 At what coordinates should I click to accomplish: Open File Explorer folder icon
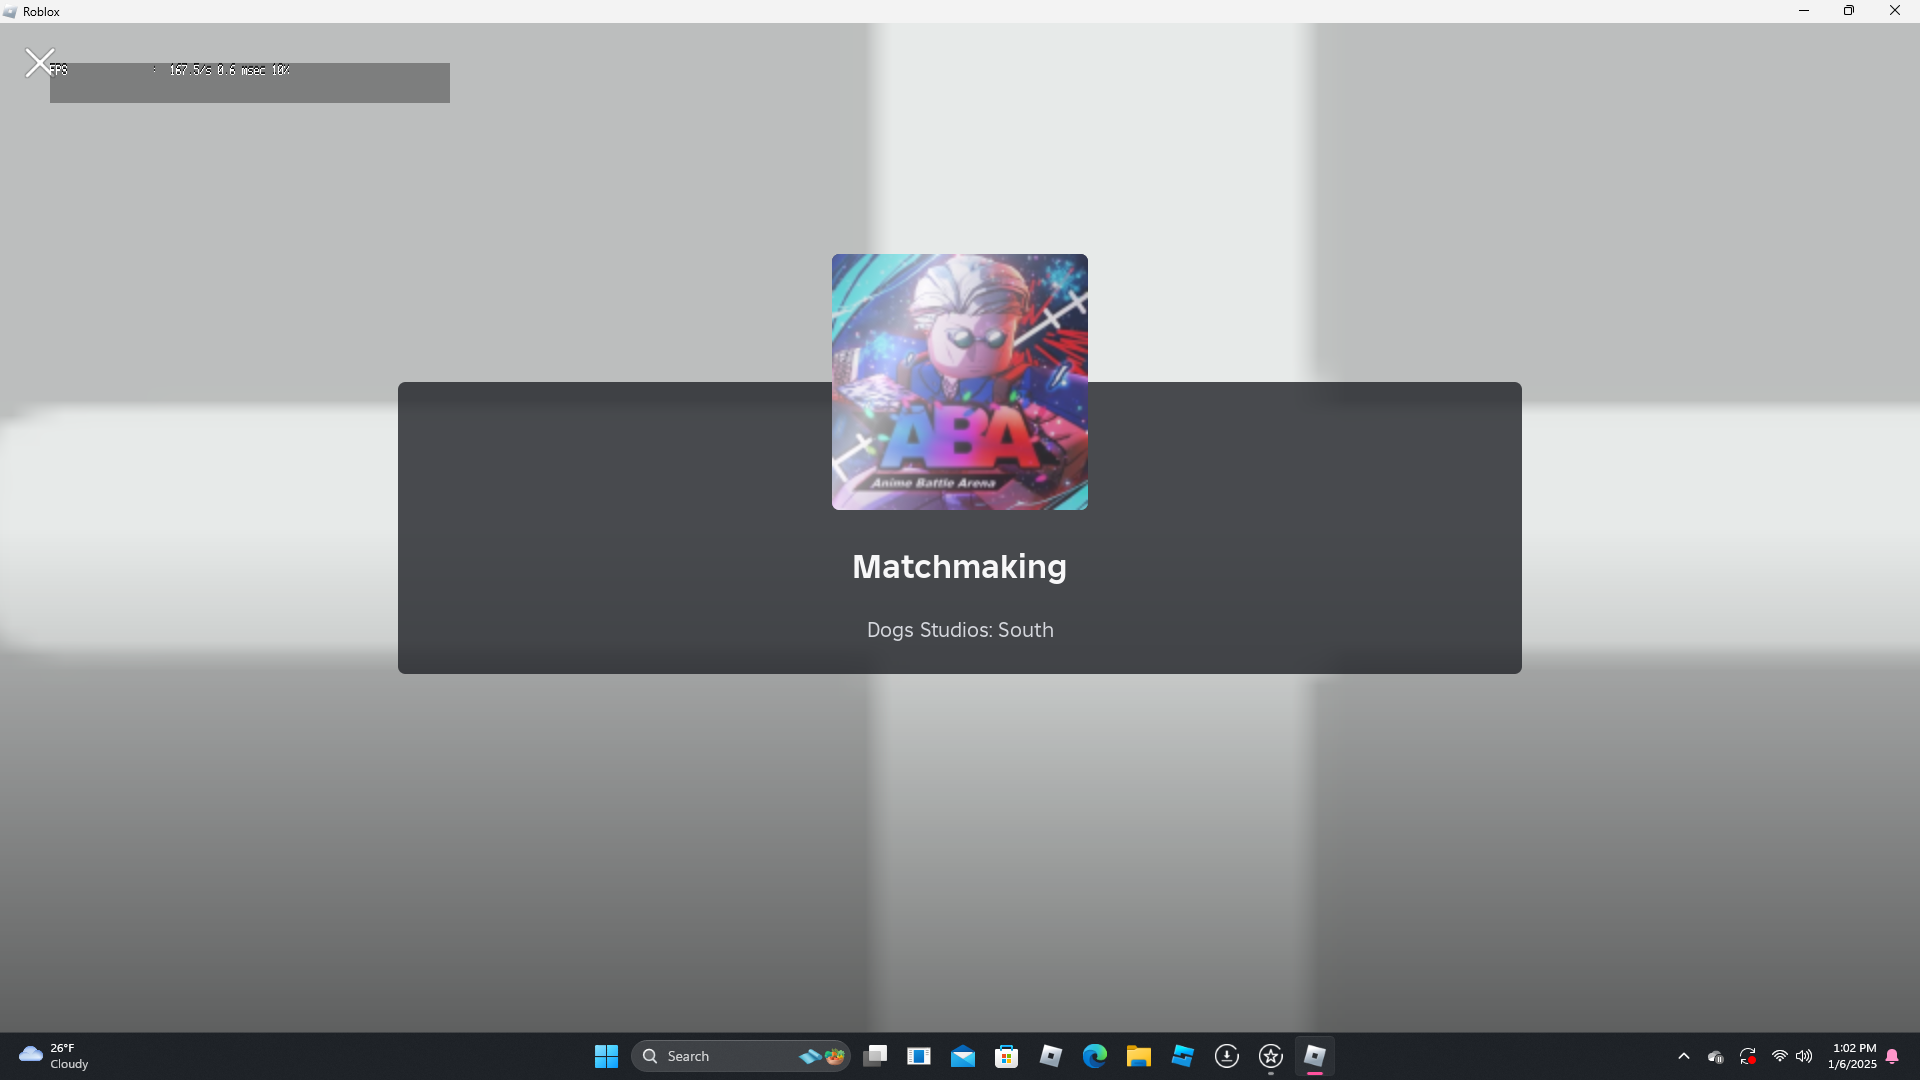click(x=1139, y=1056)
